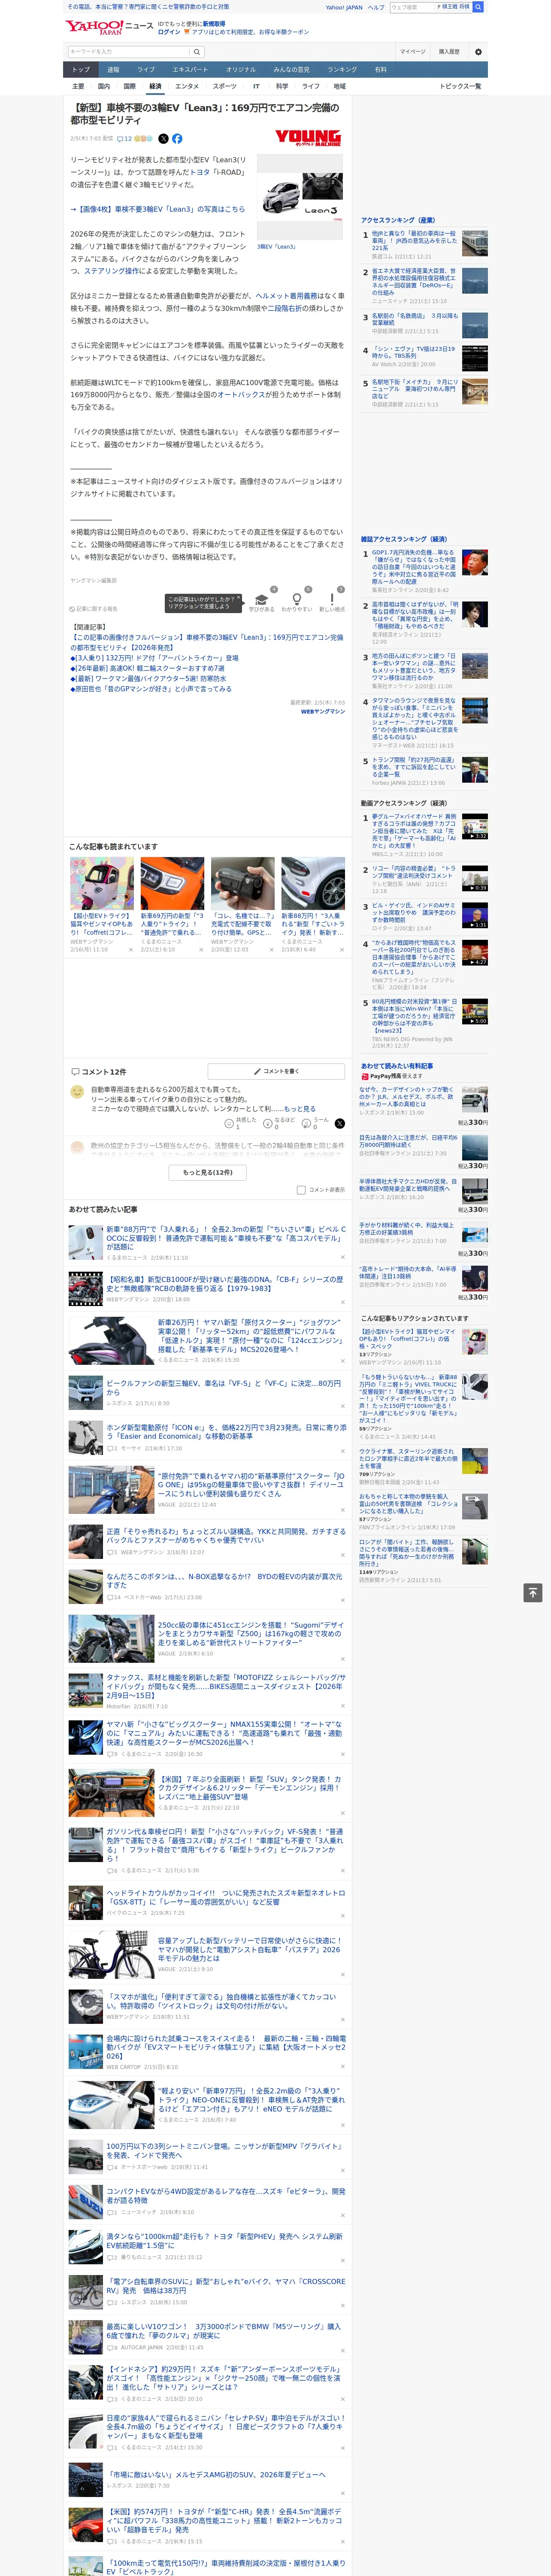The width and height of the screenshot is (551, 2576).
Task: Submit keyword search with magnifier icon
Action: [197, 52]
